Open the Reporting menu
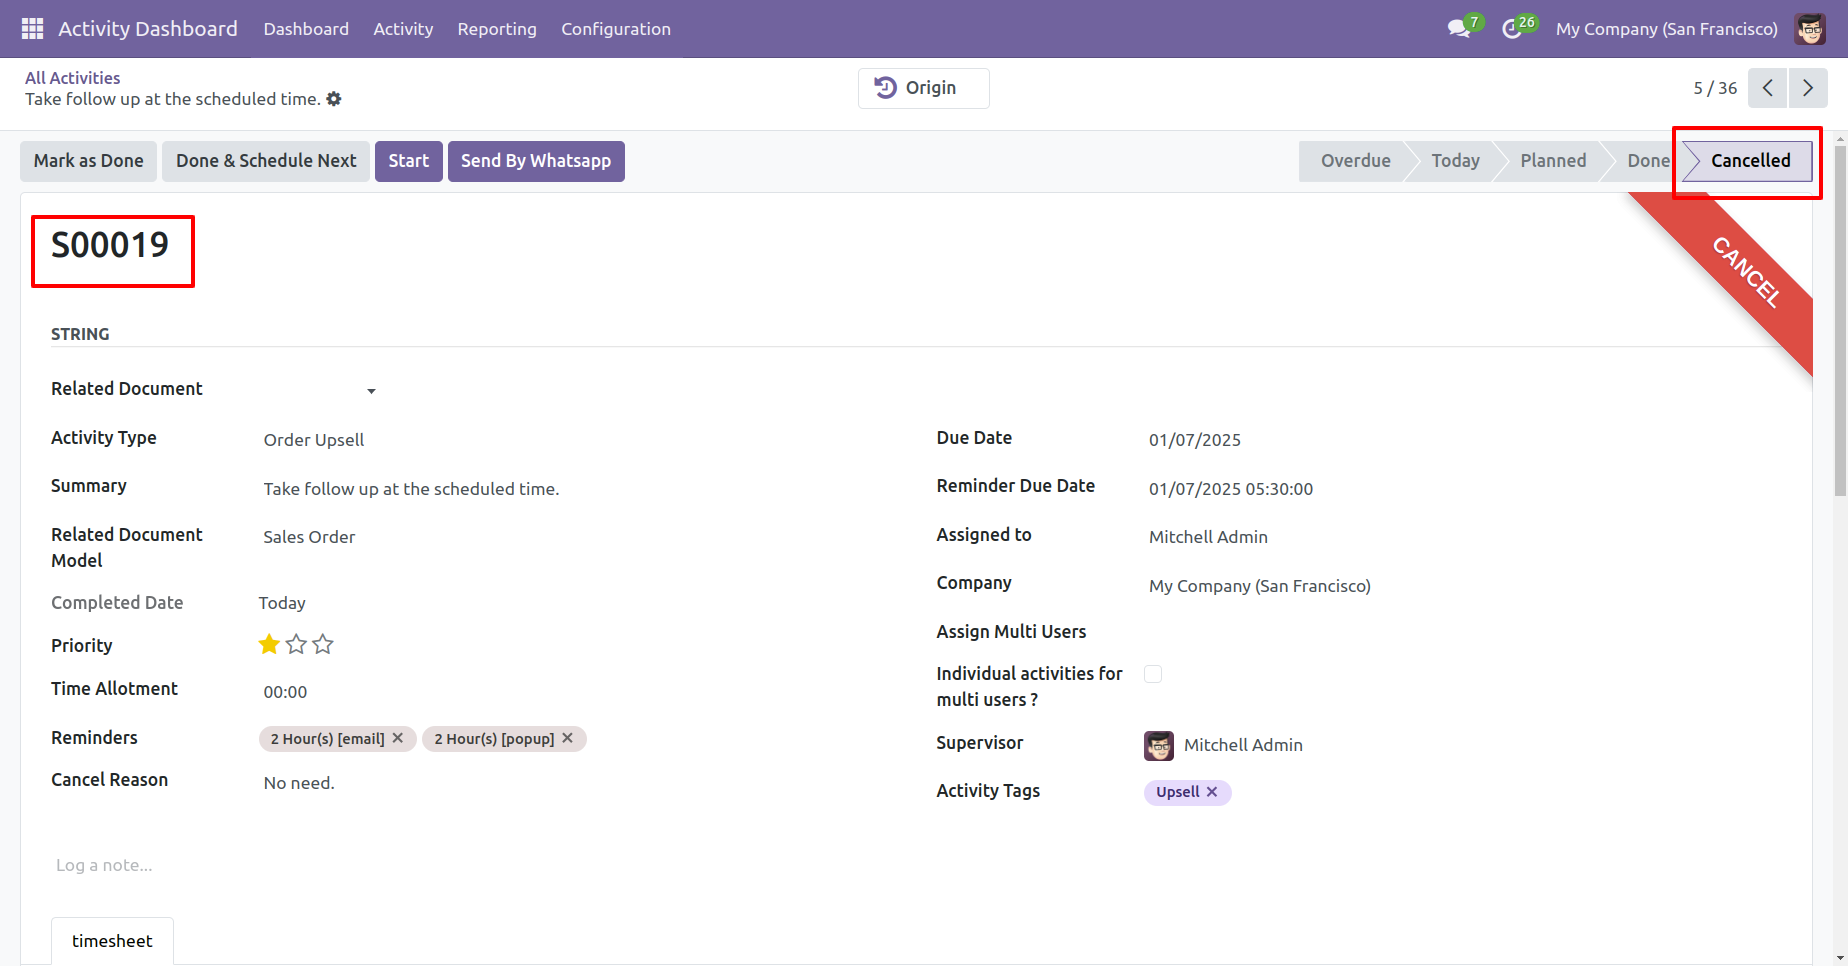 tap(497, 29)
